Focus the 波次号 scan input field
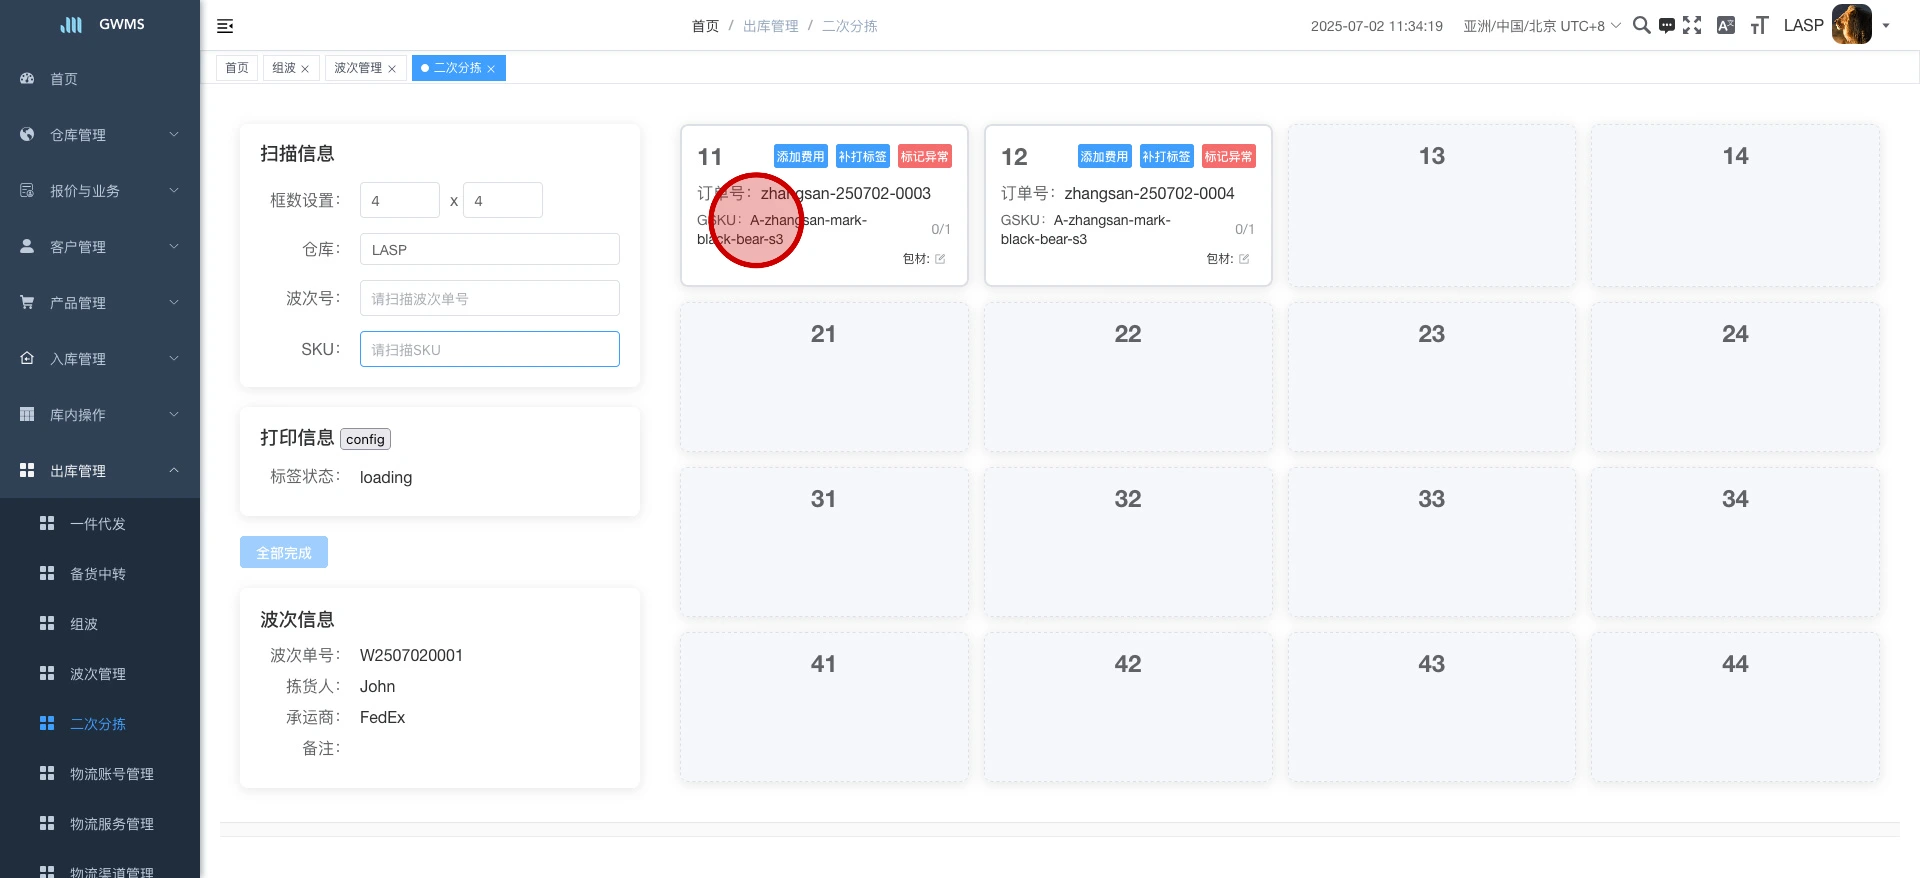The image size is (1920, 878). click(x=489, y=298)
